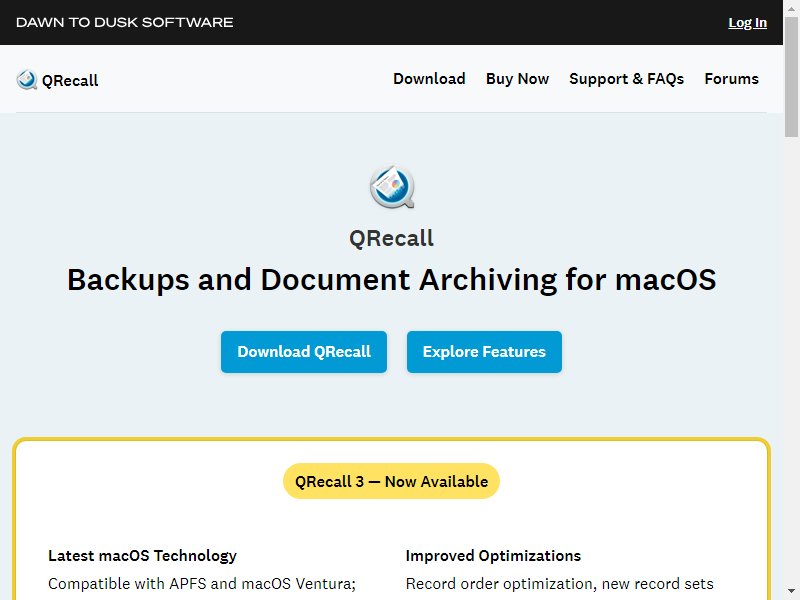
Task: Click the Improved Optimizations heading
Action: click(x=493, y=556)
